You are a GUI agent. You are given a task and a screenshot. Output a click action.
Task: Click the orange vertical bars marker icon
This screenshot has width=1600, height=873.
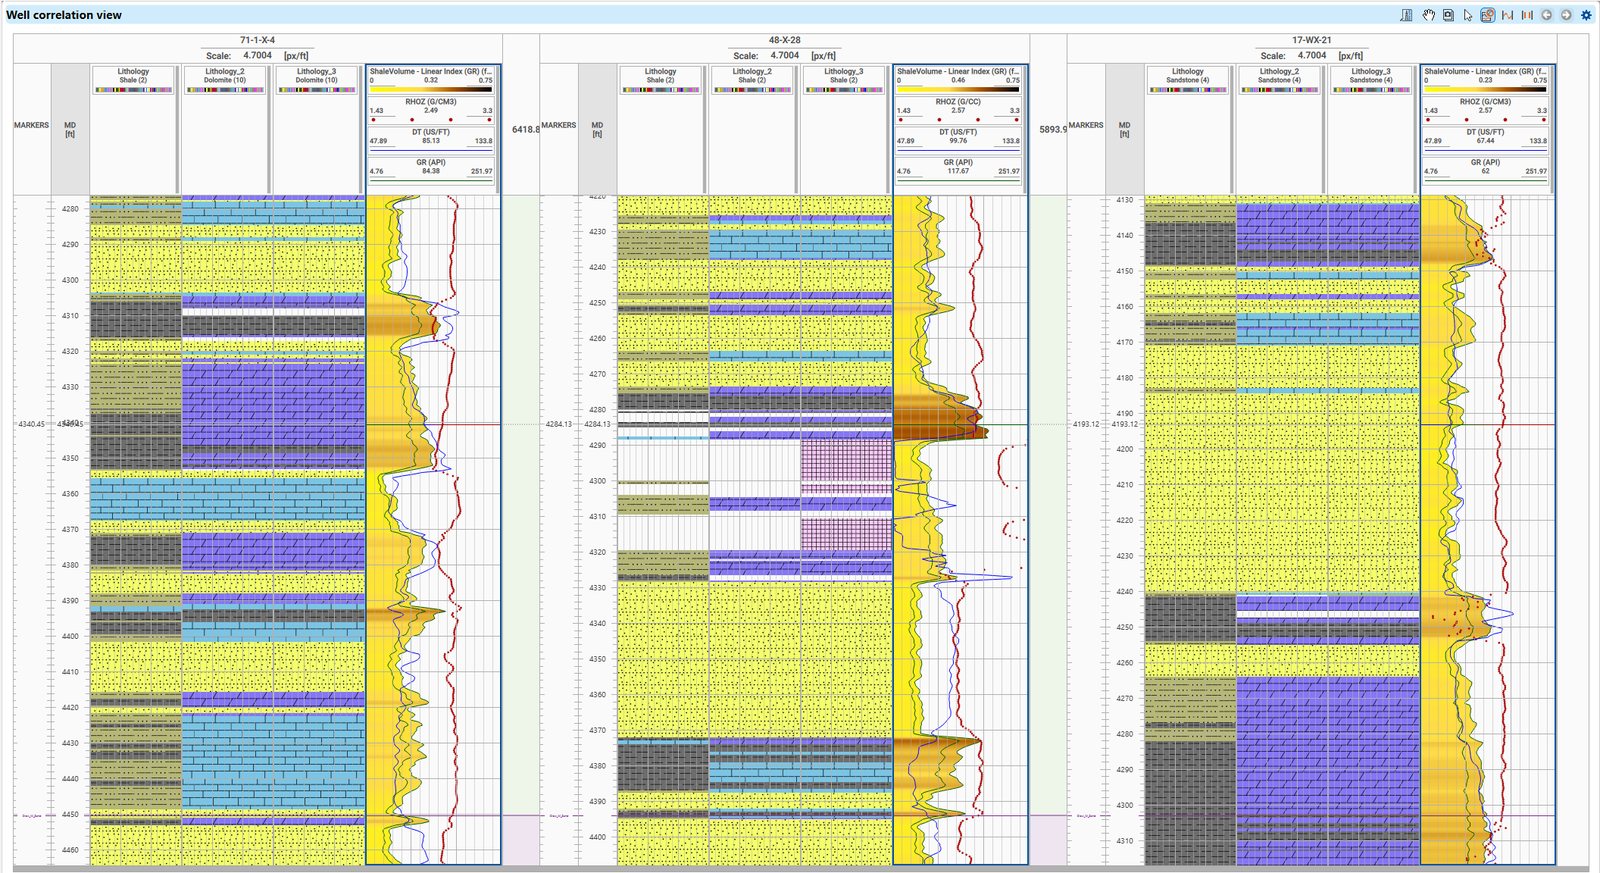pos(1527,15)
